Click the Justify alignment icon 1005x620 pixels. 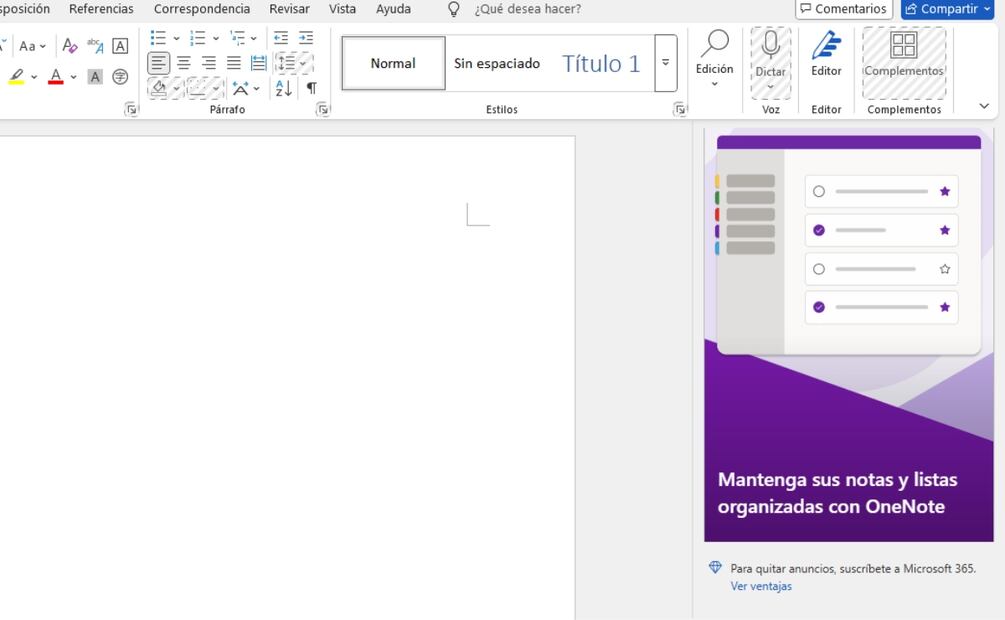pyautogui.click(x=233, y=63)
